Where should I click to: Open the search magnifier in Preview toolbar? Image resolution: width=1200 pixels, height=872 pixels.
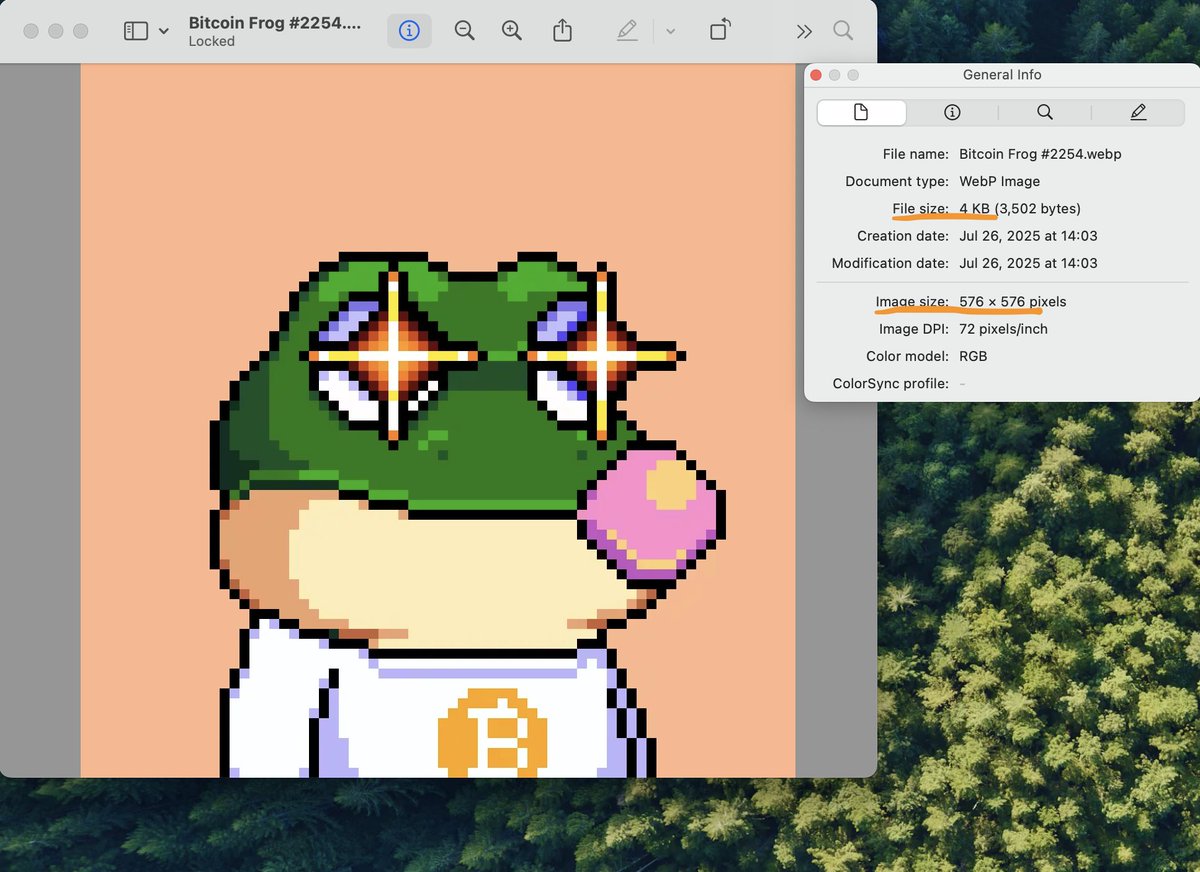pos(843,31)
